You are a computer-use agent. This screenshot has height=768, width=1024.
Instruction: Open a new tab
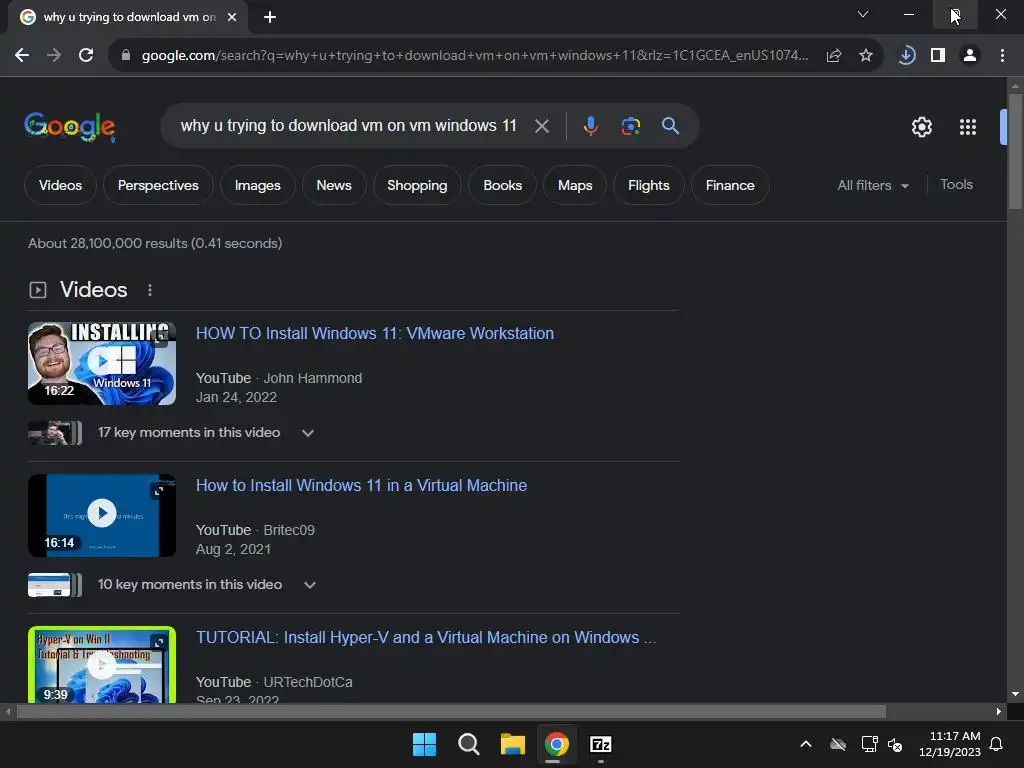tap(270, 17)
